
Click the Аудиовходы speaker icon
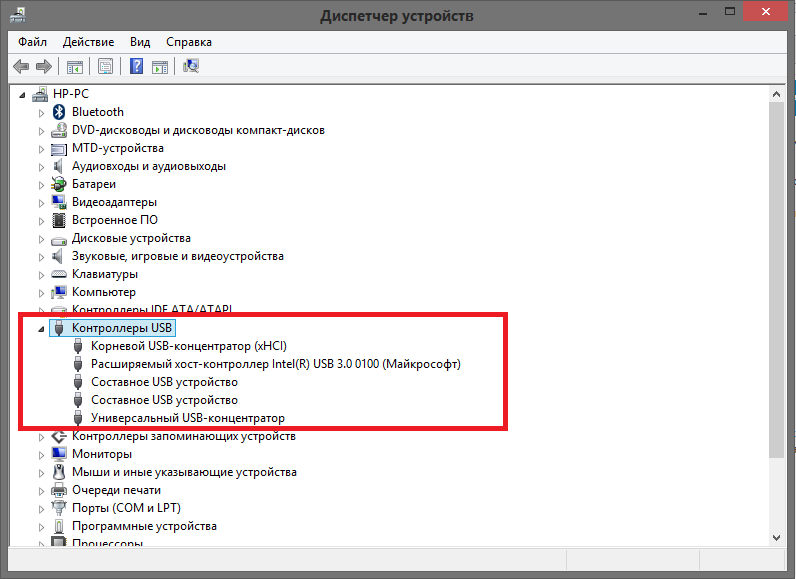pos(58,166)
